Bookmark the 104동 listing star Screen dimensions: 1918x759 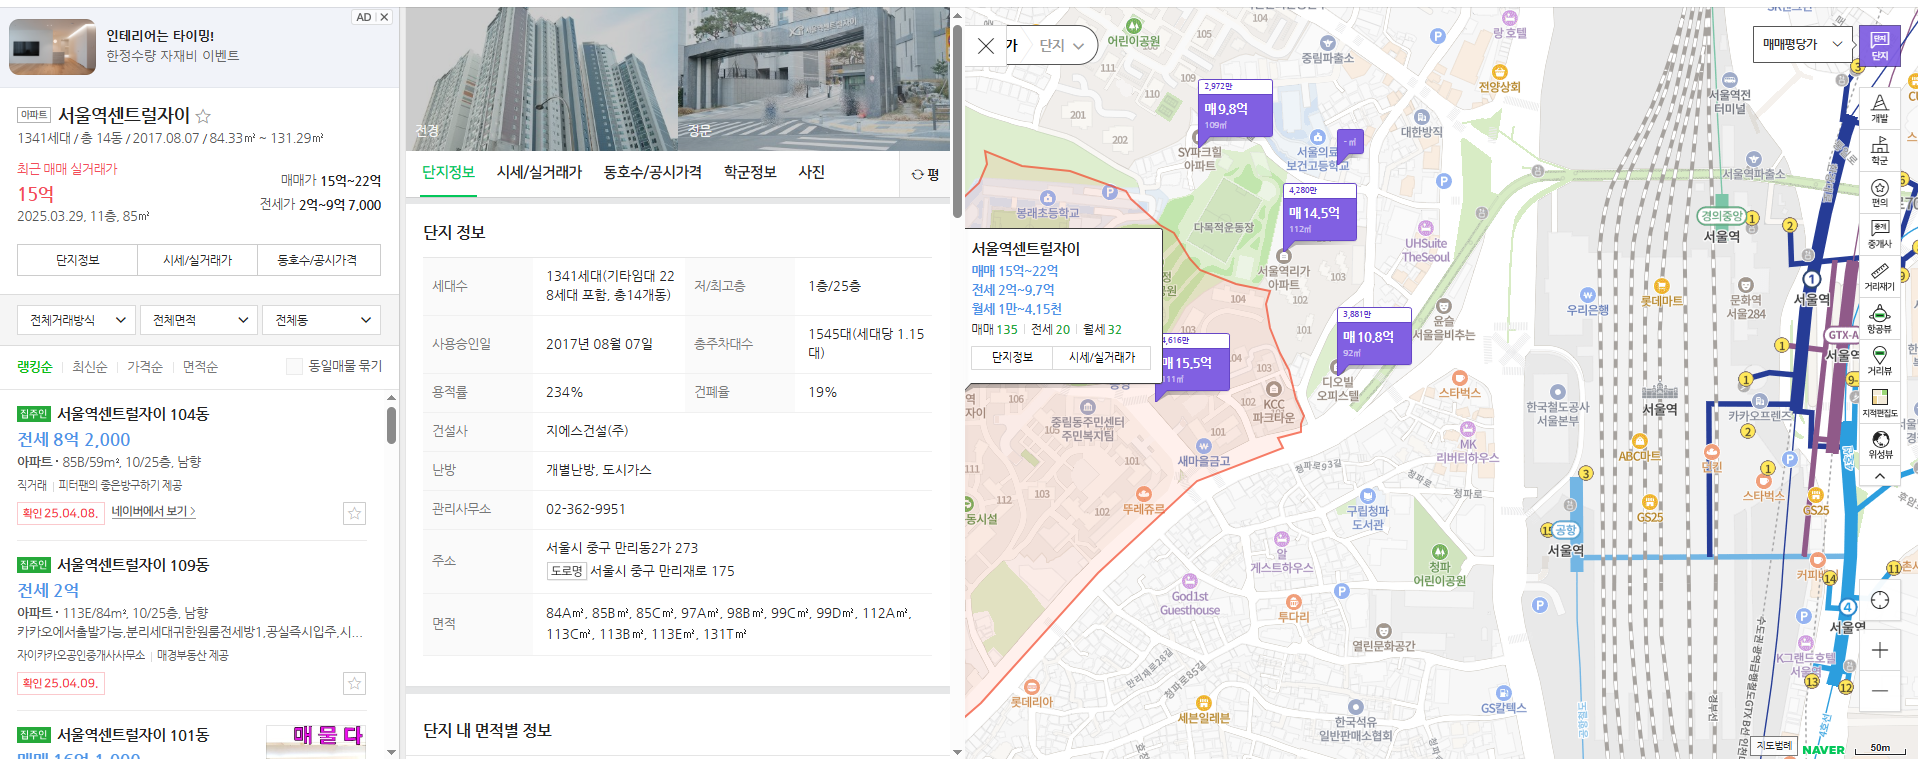354,514
